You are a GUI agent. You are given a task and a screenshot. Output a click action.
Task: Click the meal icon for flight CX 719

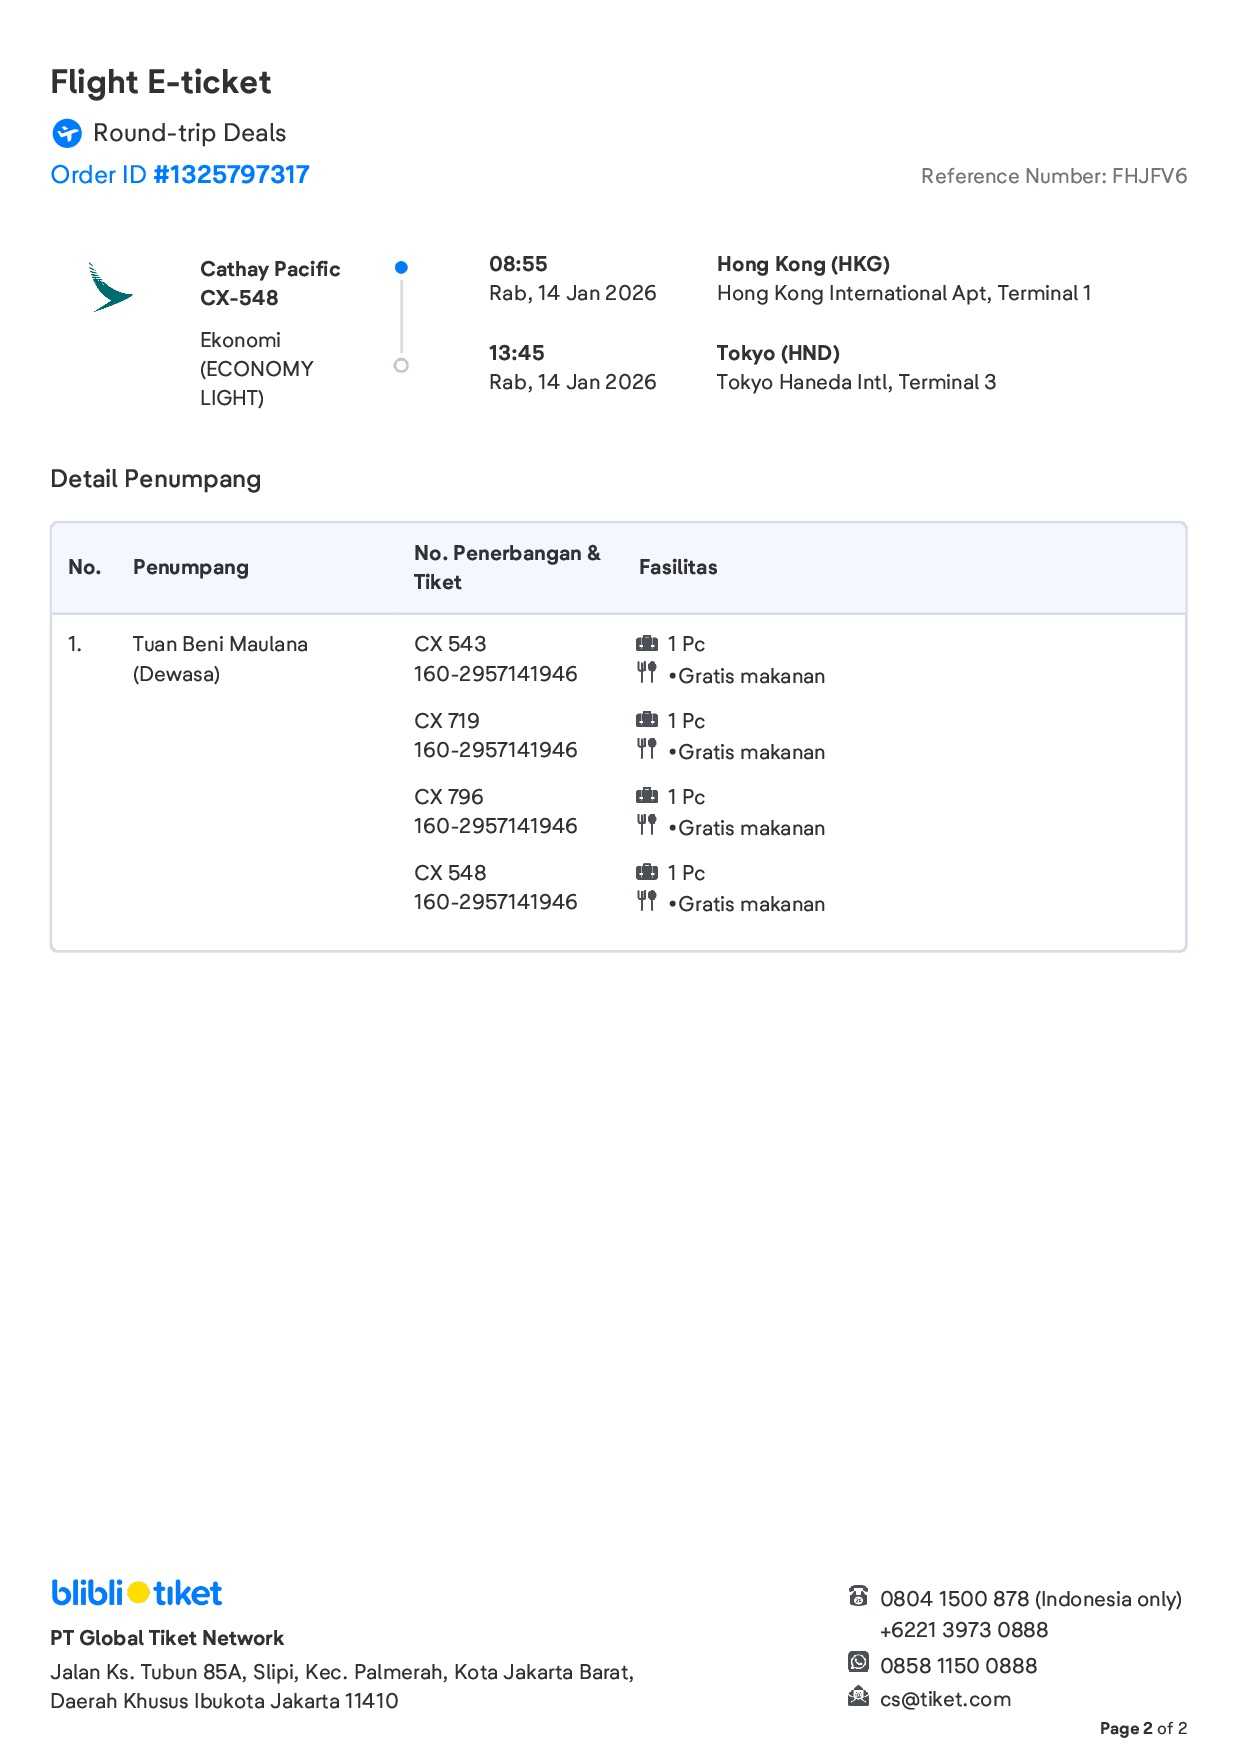coord(647,749)
